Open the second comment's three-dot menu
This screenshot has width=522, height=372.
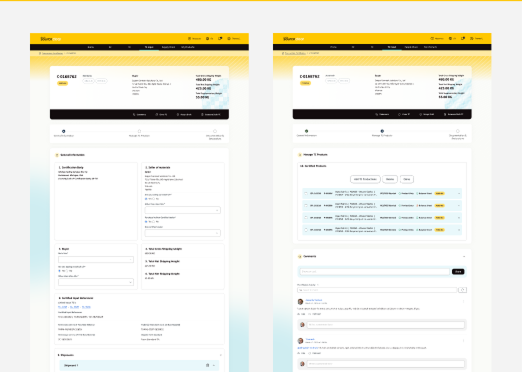click(x=463, y=341)
